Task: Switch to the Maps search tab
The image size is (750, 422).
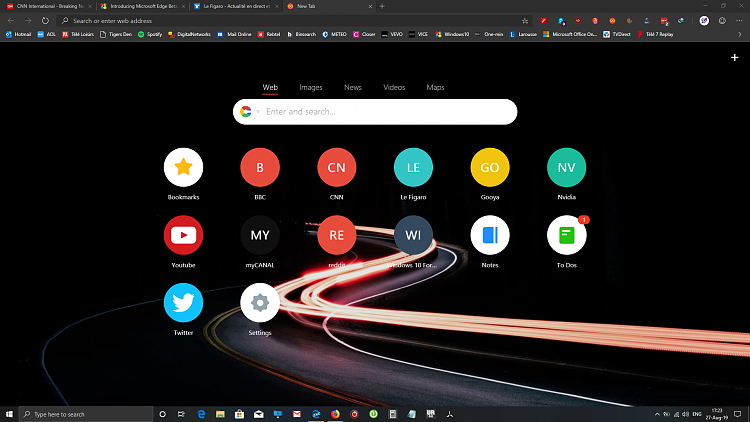Action: (435, 88)
